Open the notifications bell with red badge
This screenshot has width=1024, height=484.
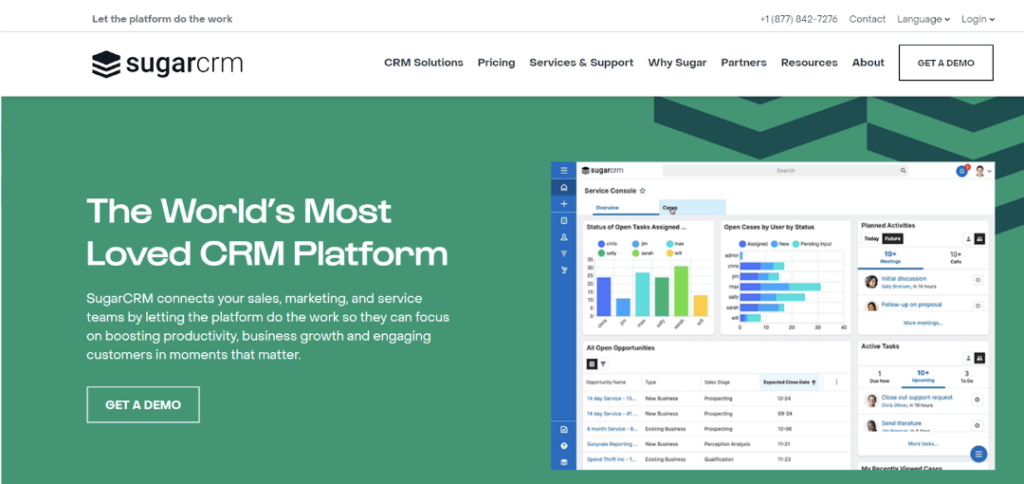tap(962, 170)
